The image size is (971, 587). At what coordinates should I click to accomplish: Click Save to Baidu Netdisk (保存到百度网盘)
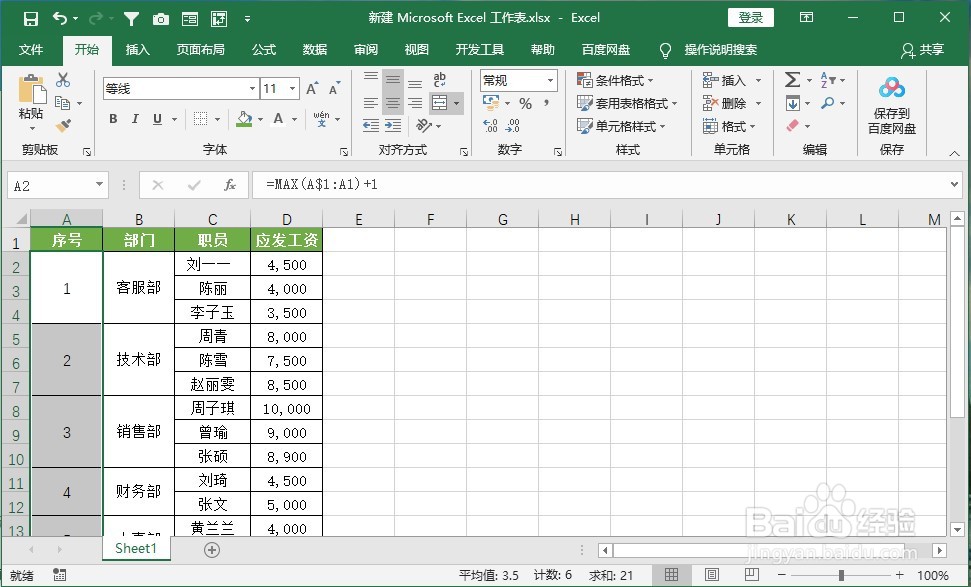pos(891,103)
